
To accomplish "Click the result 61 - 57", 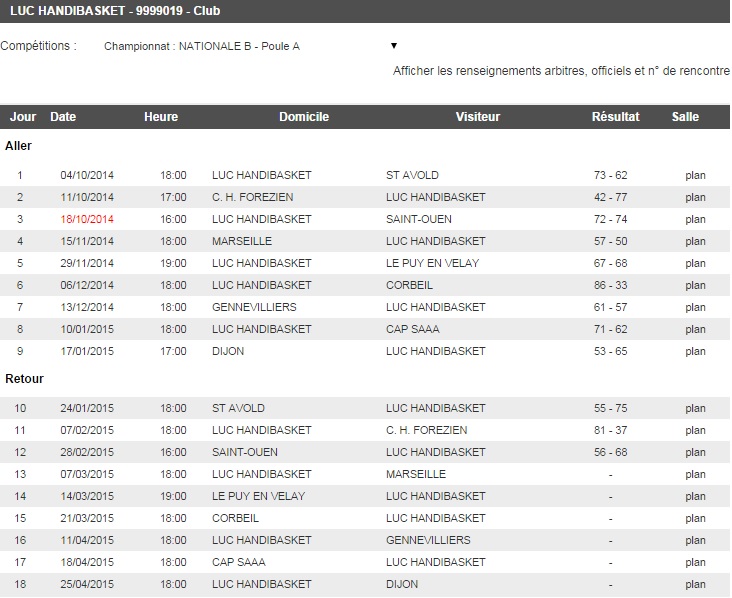I will pyautogui.click(x=610, y=307).
